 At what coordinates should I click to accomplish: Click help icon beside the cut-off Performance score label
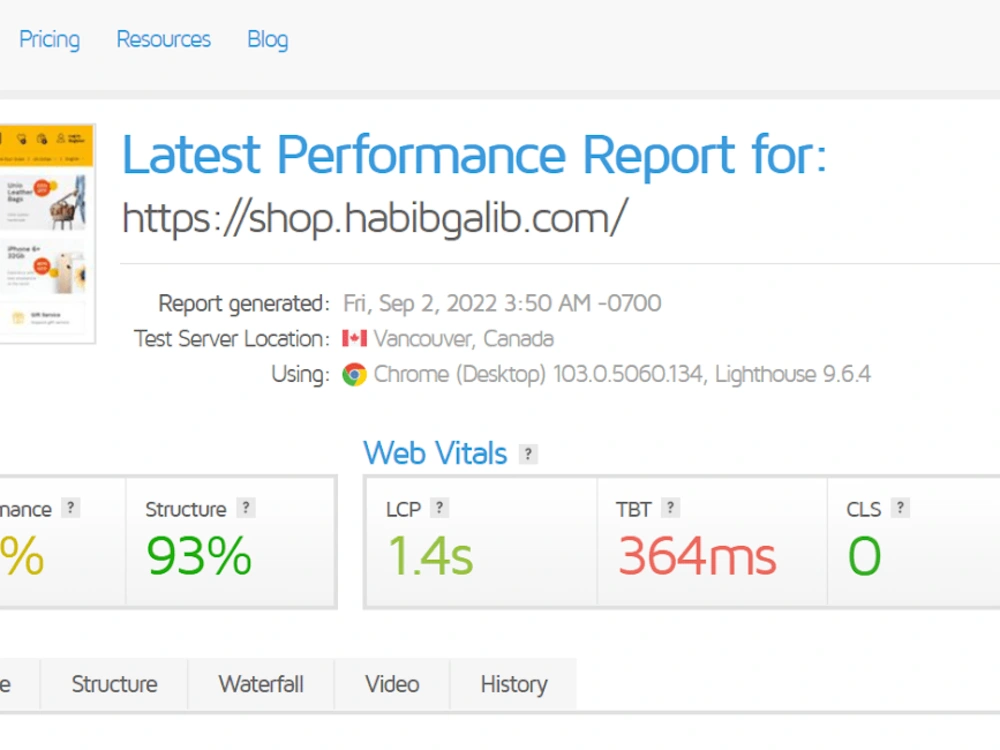[71, 508]
